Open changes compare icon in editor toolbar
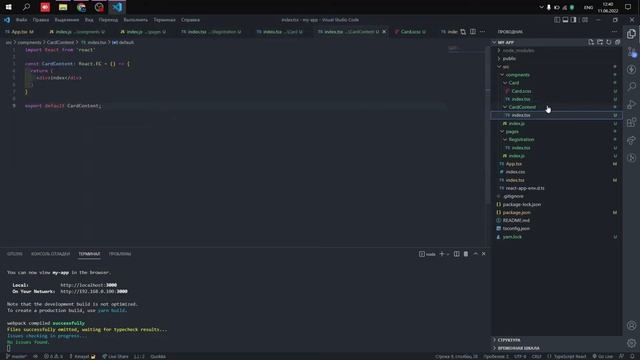640x360 pixels. click(x=463, y=31)
